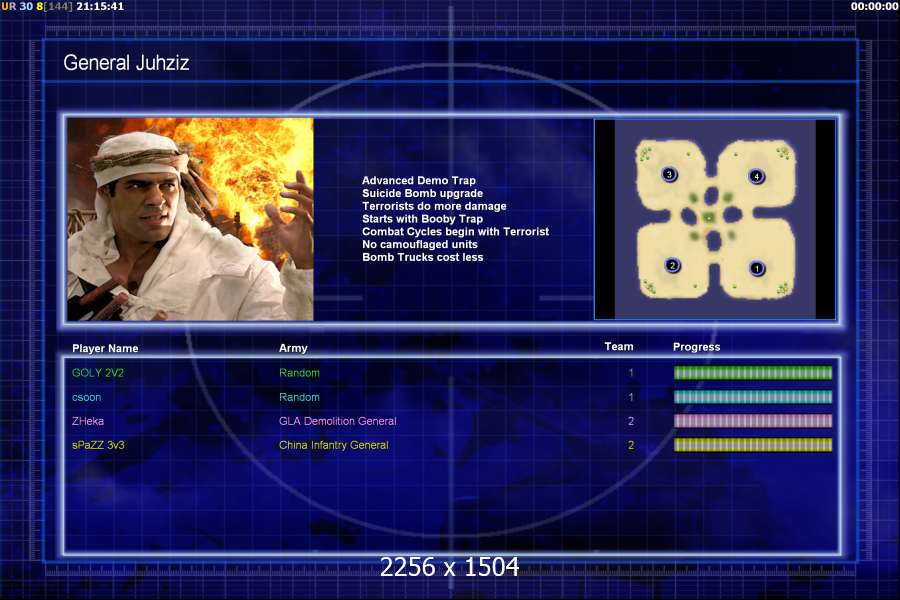The height and width of the screenshot is (600, 900).
Task: Click team number for ZHeka
Action: (631, 421)
